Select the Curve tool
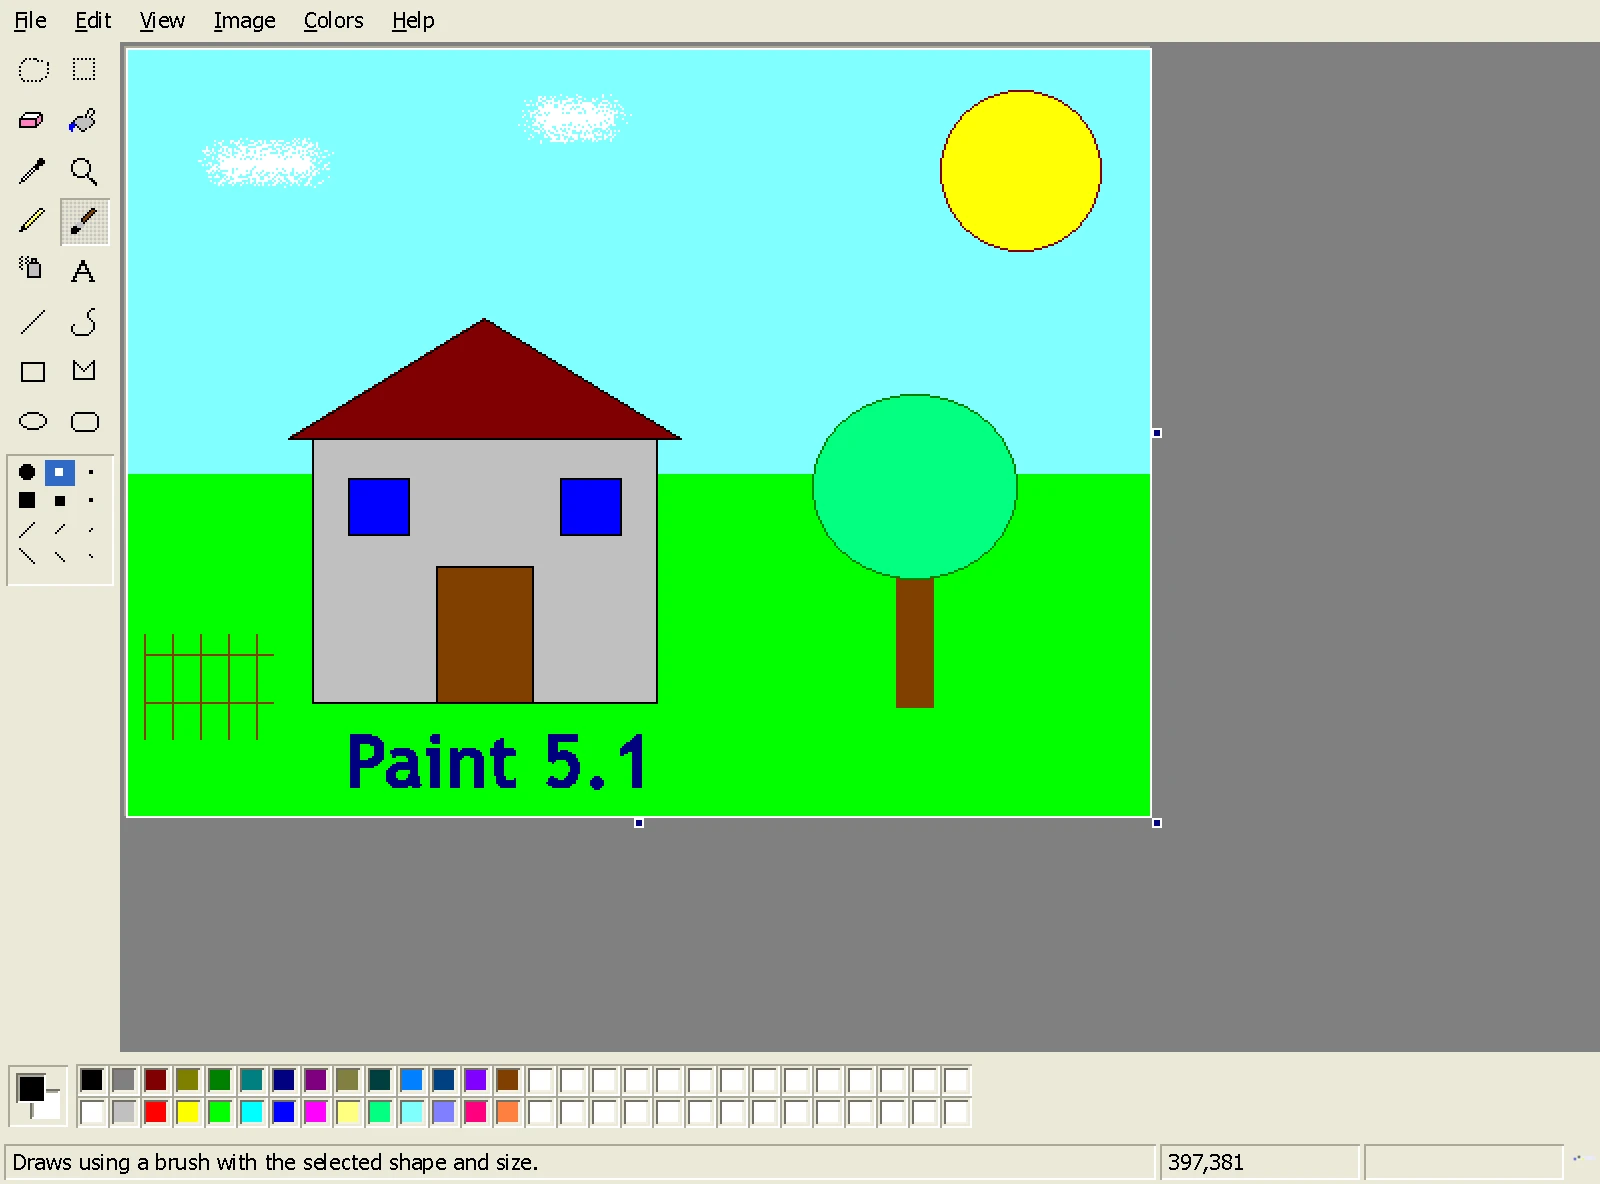Viewport: 1600px width, 1184px height. tap(84, 321)
